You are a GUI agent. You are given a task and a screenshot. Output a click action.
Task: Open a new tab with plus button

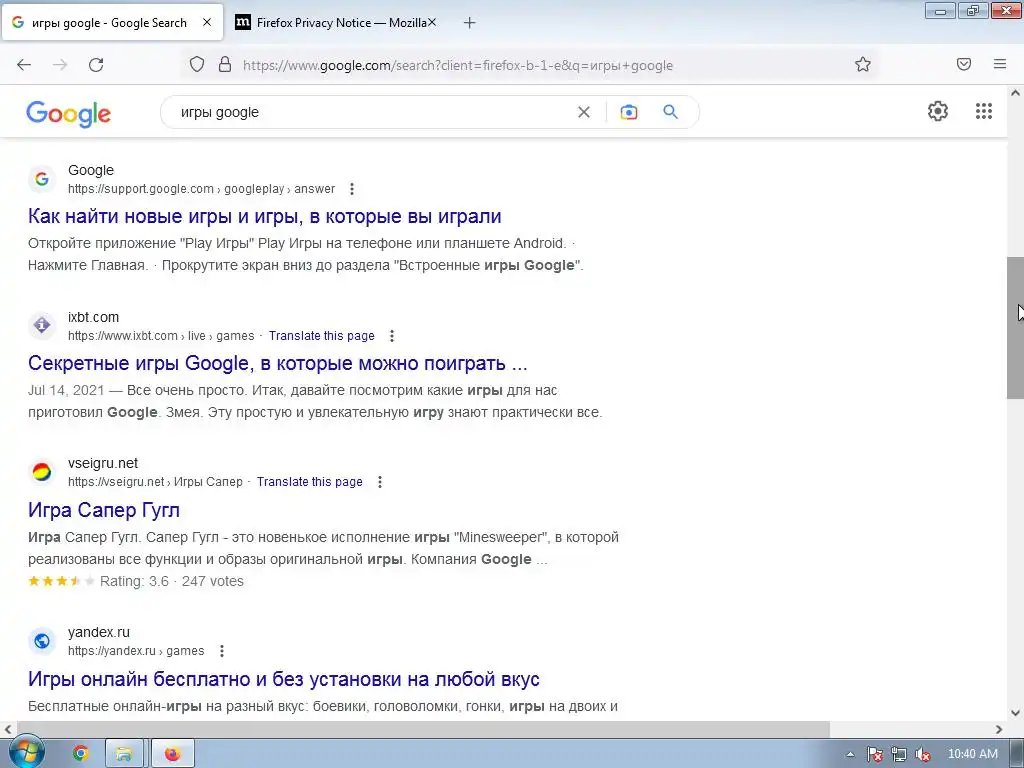[470, 23]
